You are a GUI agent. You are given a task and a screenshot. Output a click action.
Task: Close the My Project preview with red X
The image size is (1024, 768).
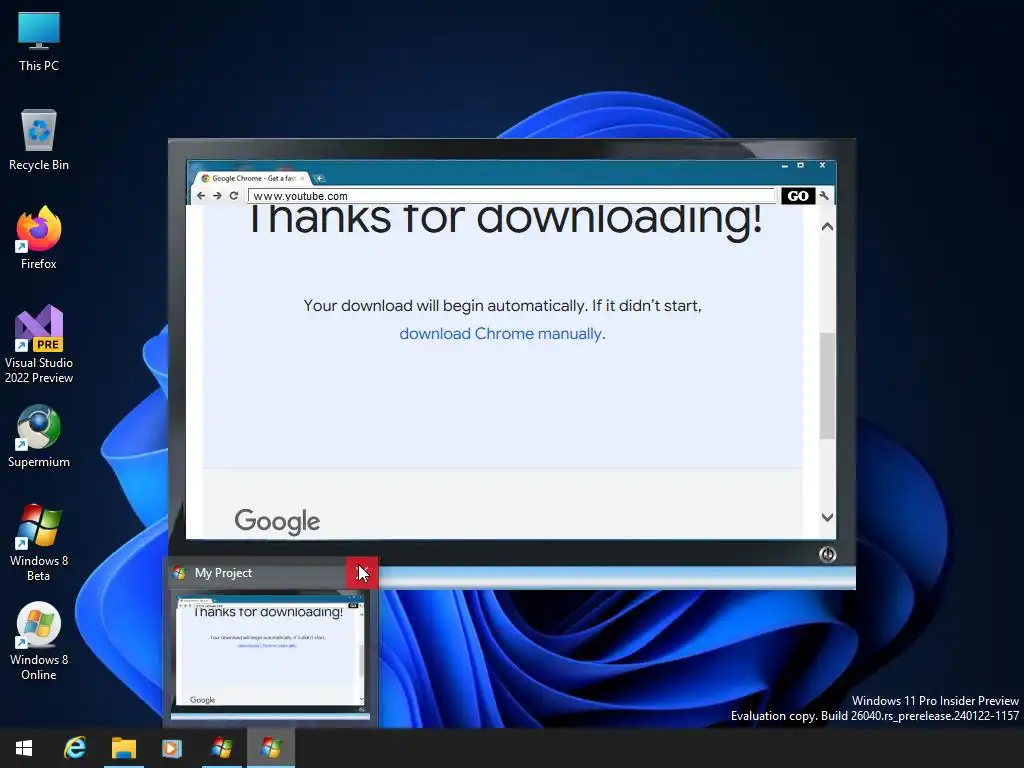point(362,573)
